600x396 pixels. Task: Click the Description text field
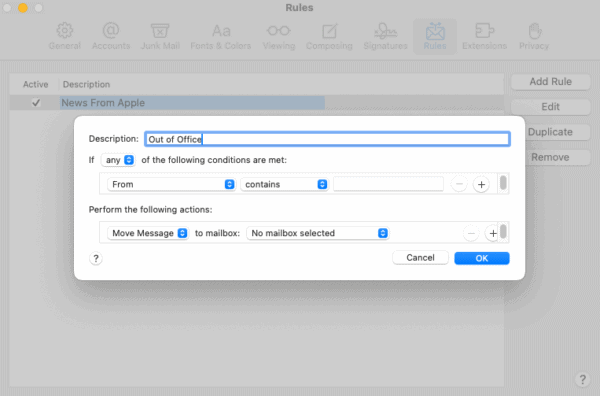tap(327, 139)
